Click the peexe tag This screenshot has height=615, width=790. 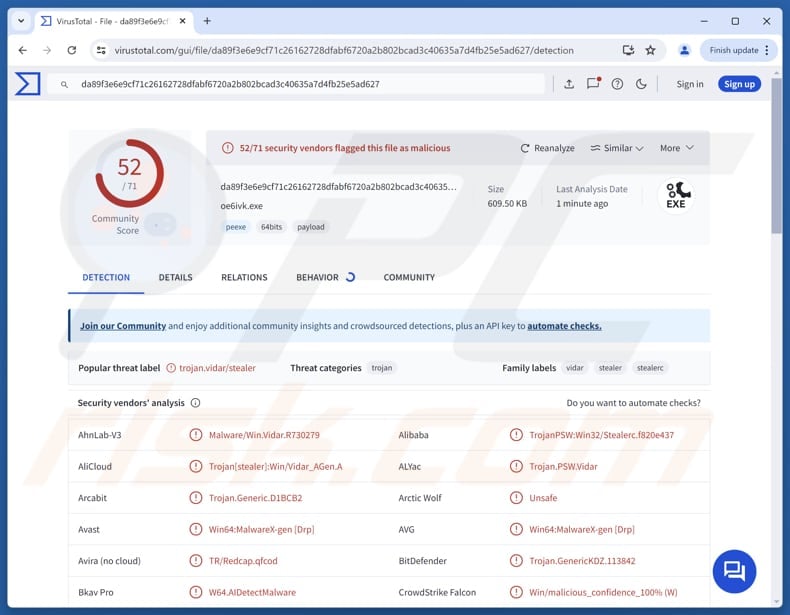click(x=236, y=227)
